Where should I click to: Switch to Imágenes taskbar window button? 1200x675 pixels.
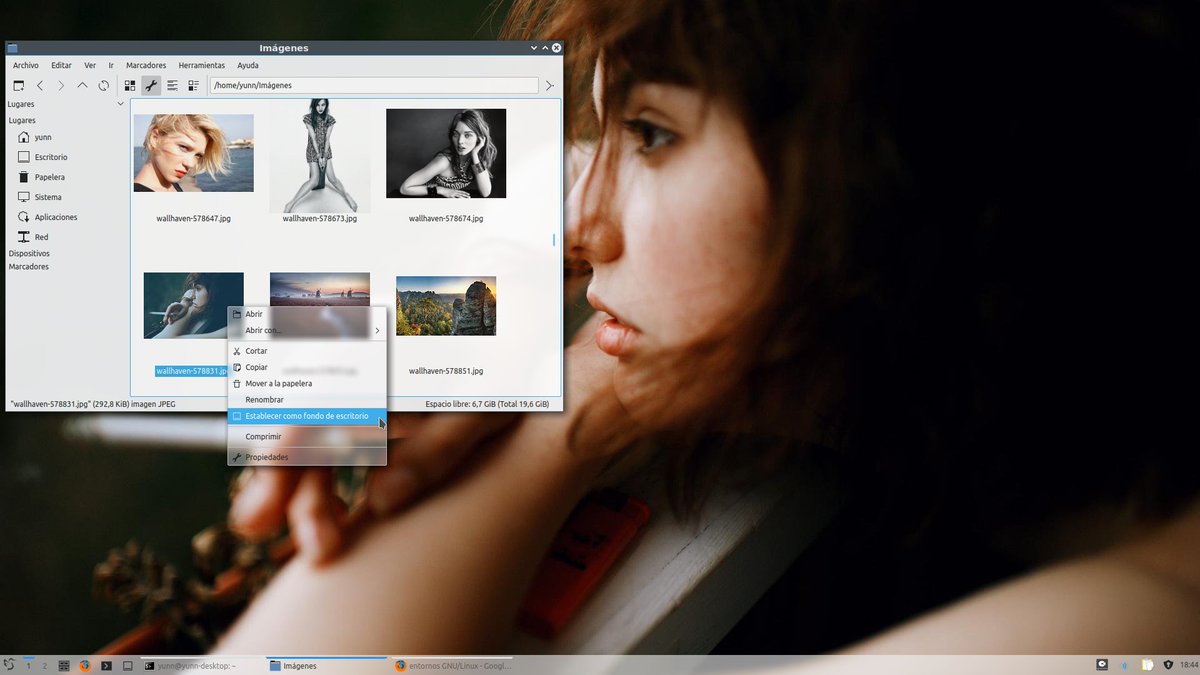(x=326, y=665)
